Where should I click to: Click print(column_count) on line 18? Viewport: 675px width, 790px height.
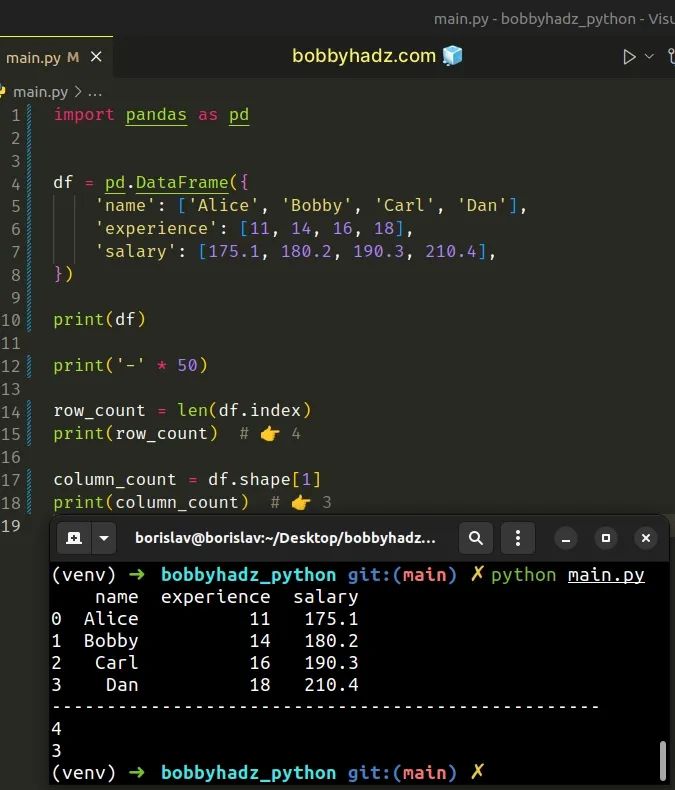point(151,502)
